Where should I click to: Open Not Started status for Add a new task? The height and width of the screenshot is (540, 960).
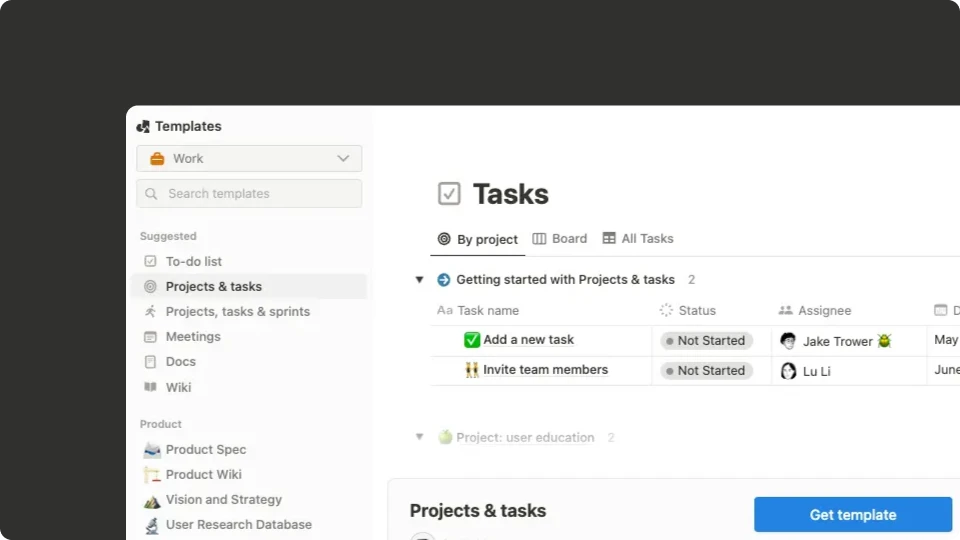(x=706, y=340)
